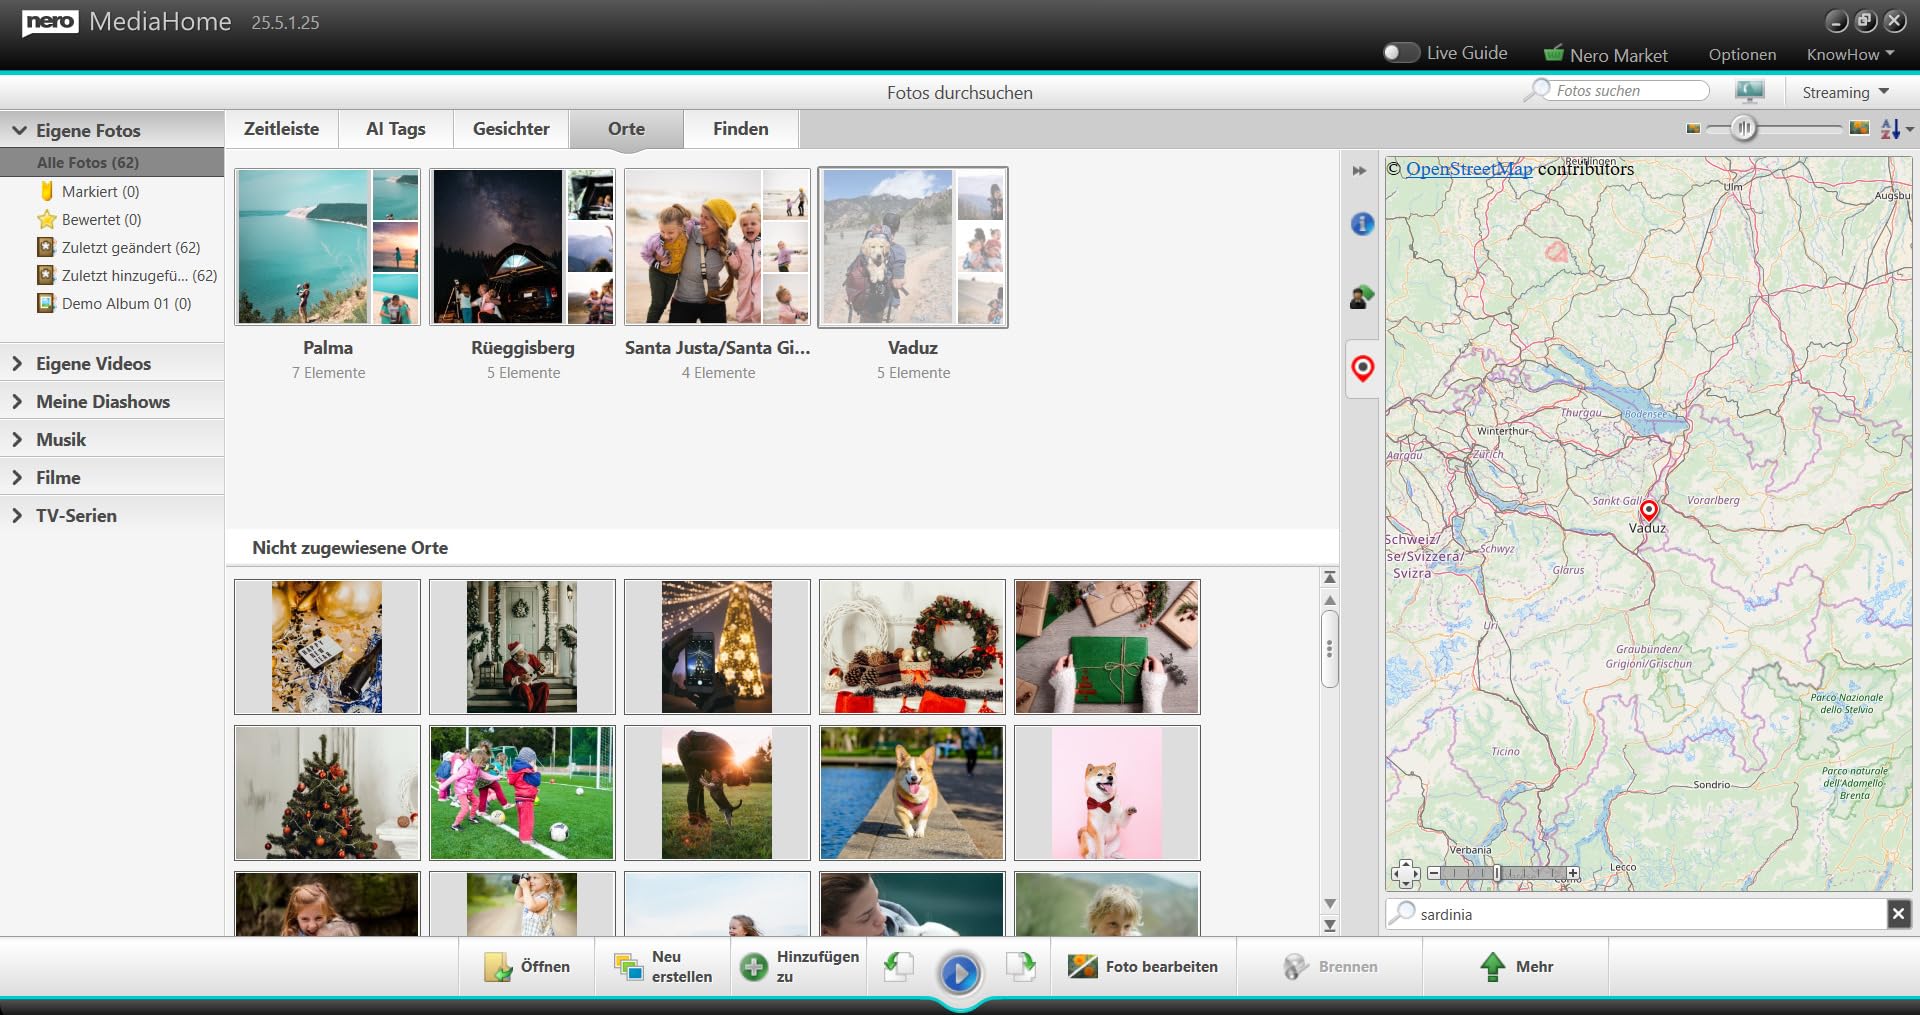1920x1015 pixels.
Task: Open the OpenStreetMap link
Action: coord(1469,169)
